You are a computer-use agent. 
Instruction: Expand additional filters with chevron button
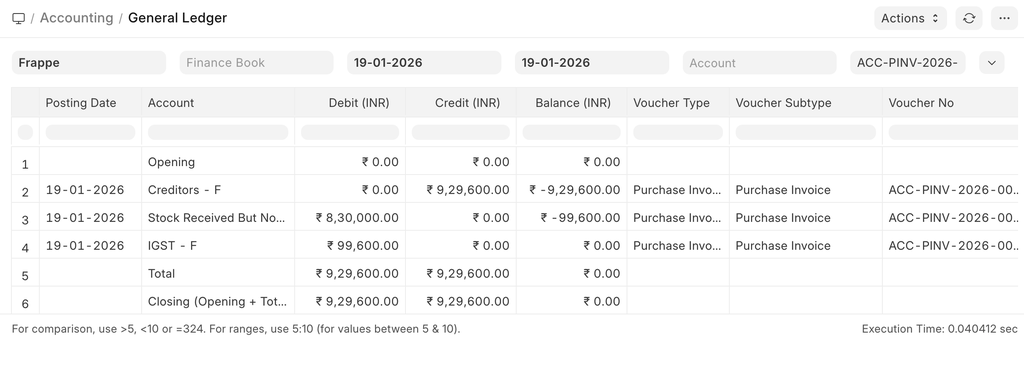[x=991, y=63]
